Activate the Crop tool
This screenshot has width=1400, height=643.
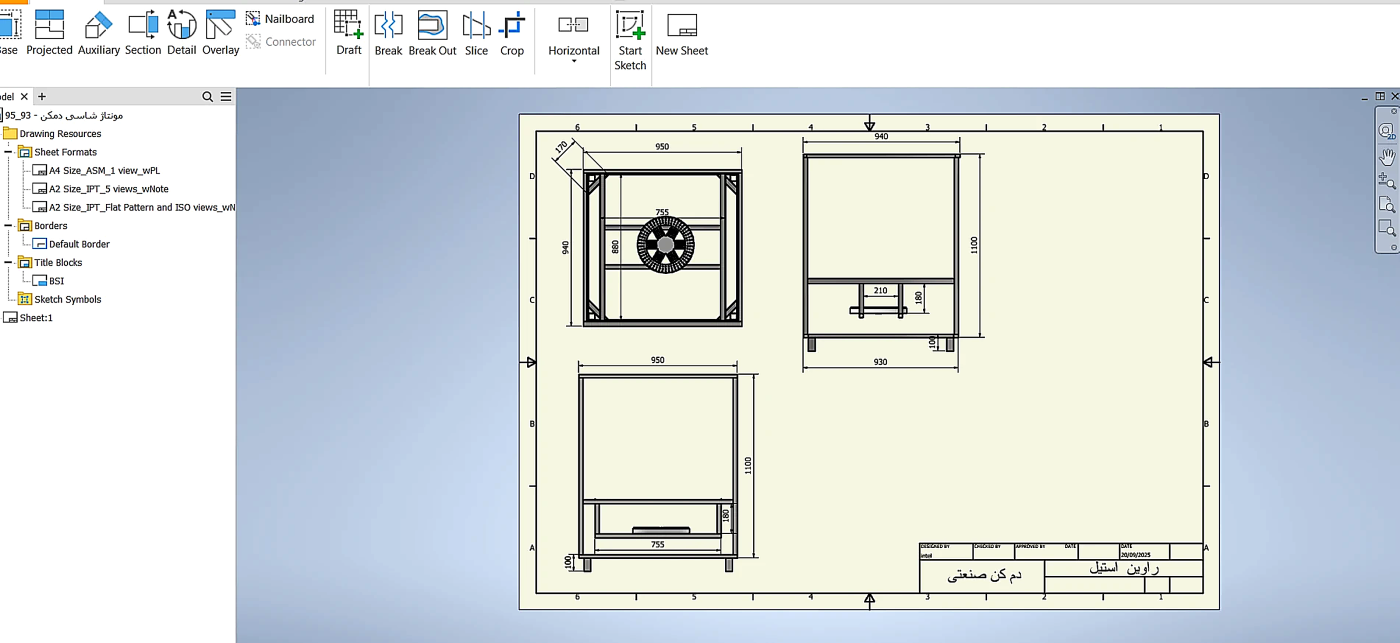(x=512, y=33)
